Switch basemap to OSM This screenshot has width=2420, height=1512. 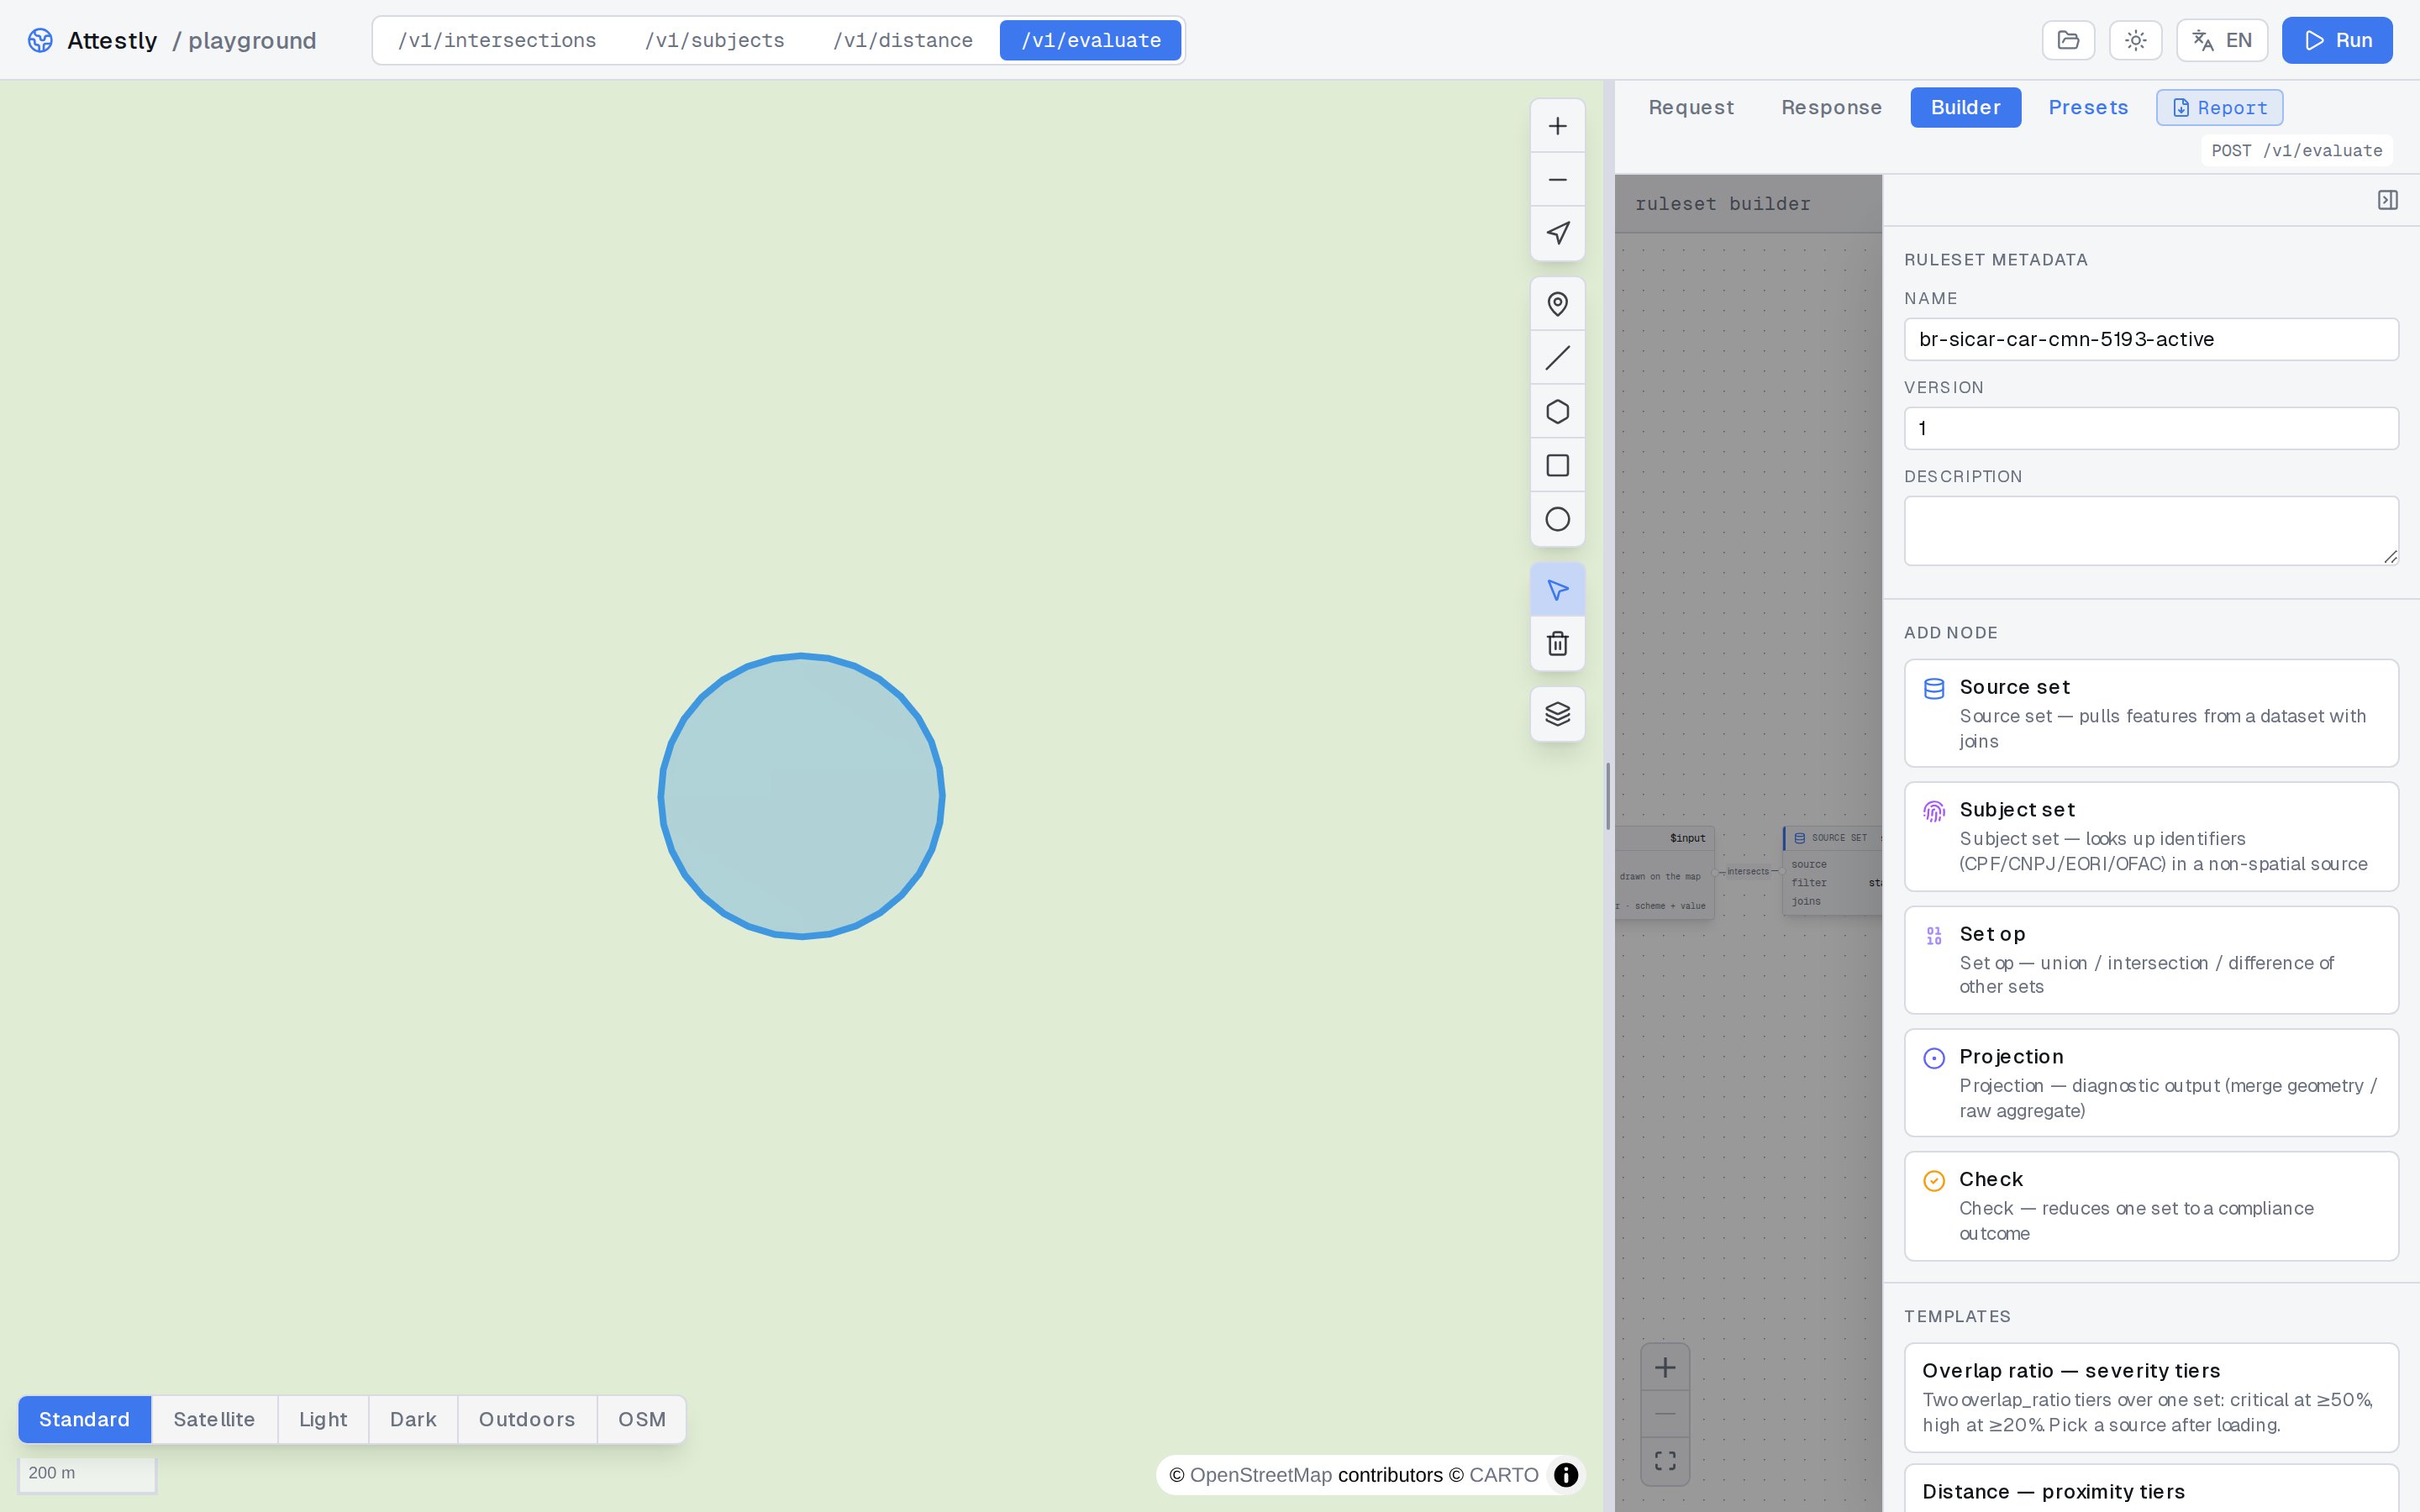[x=641, y=1419]
